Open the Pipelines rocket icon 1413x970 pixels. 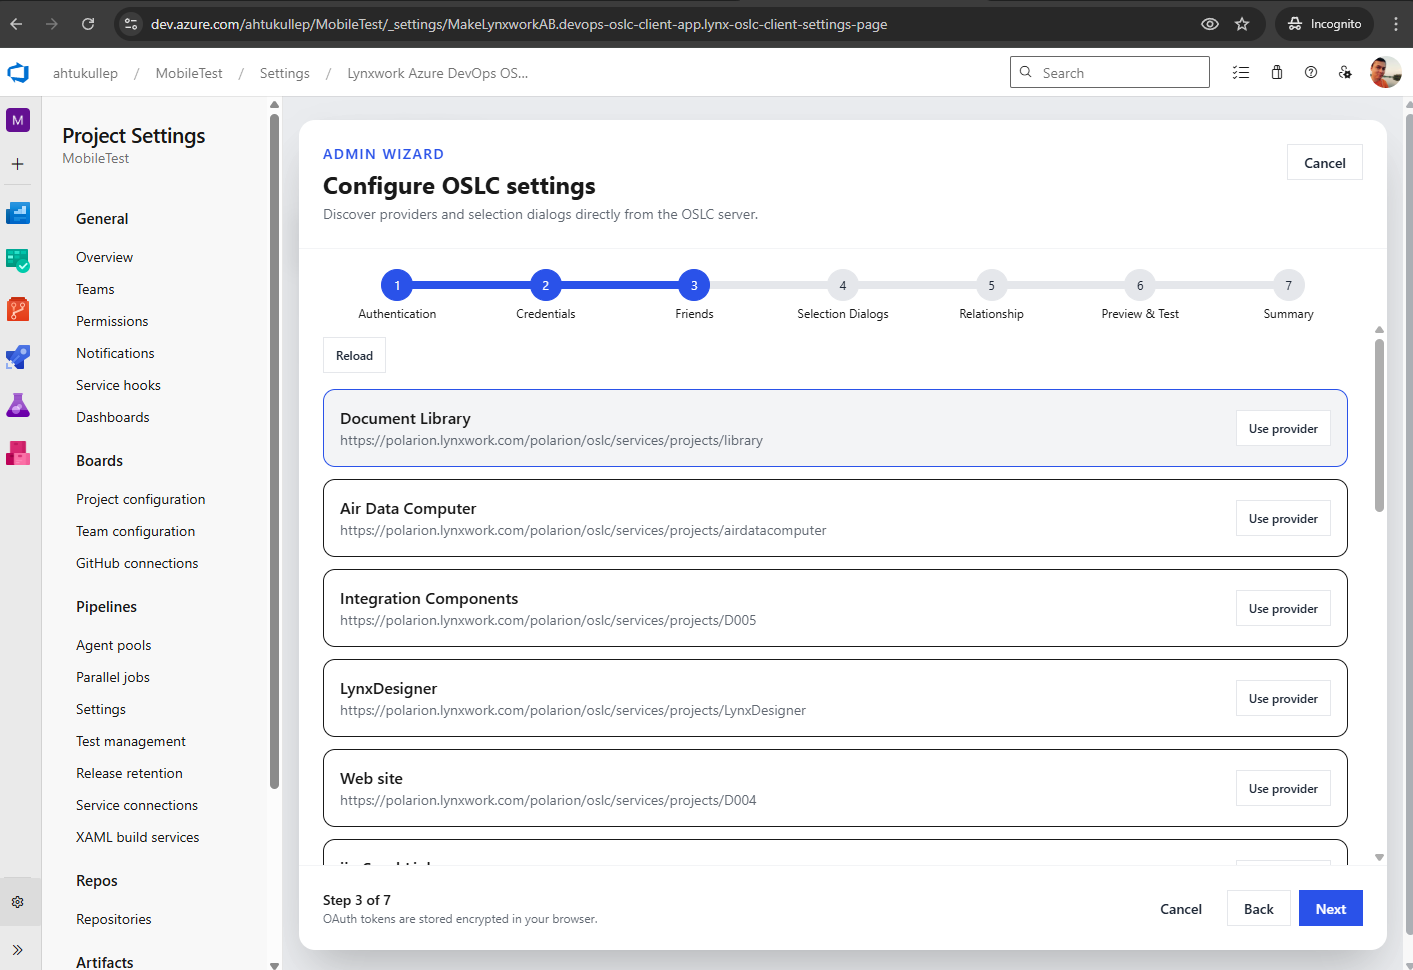click(18, 357)
